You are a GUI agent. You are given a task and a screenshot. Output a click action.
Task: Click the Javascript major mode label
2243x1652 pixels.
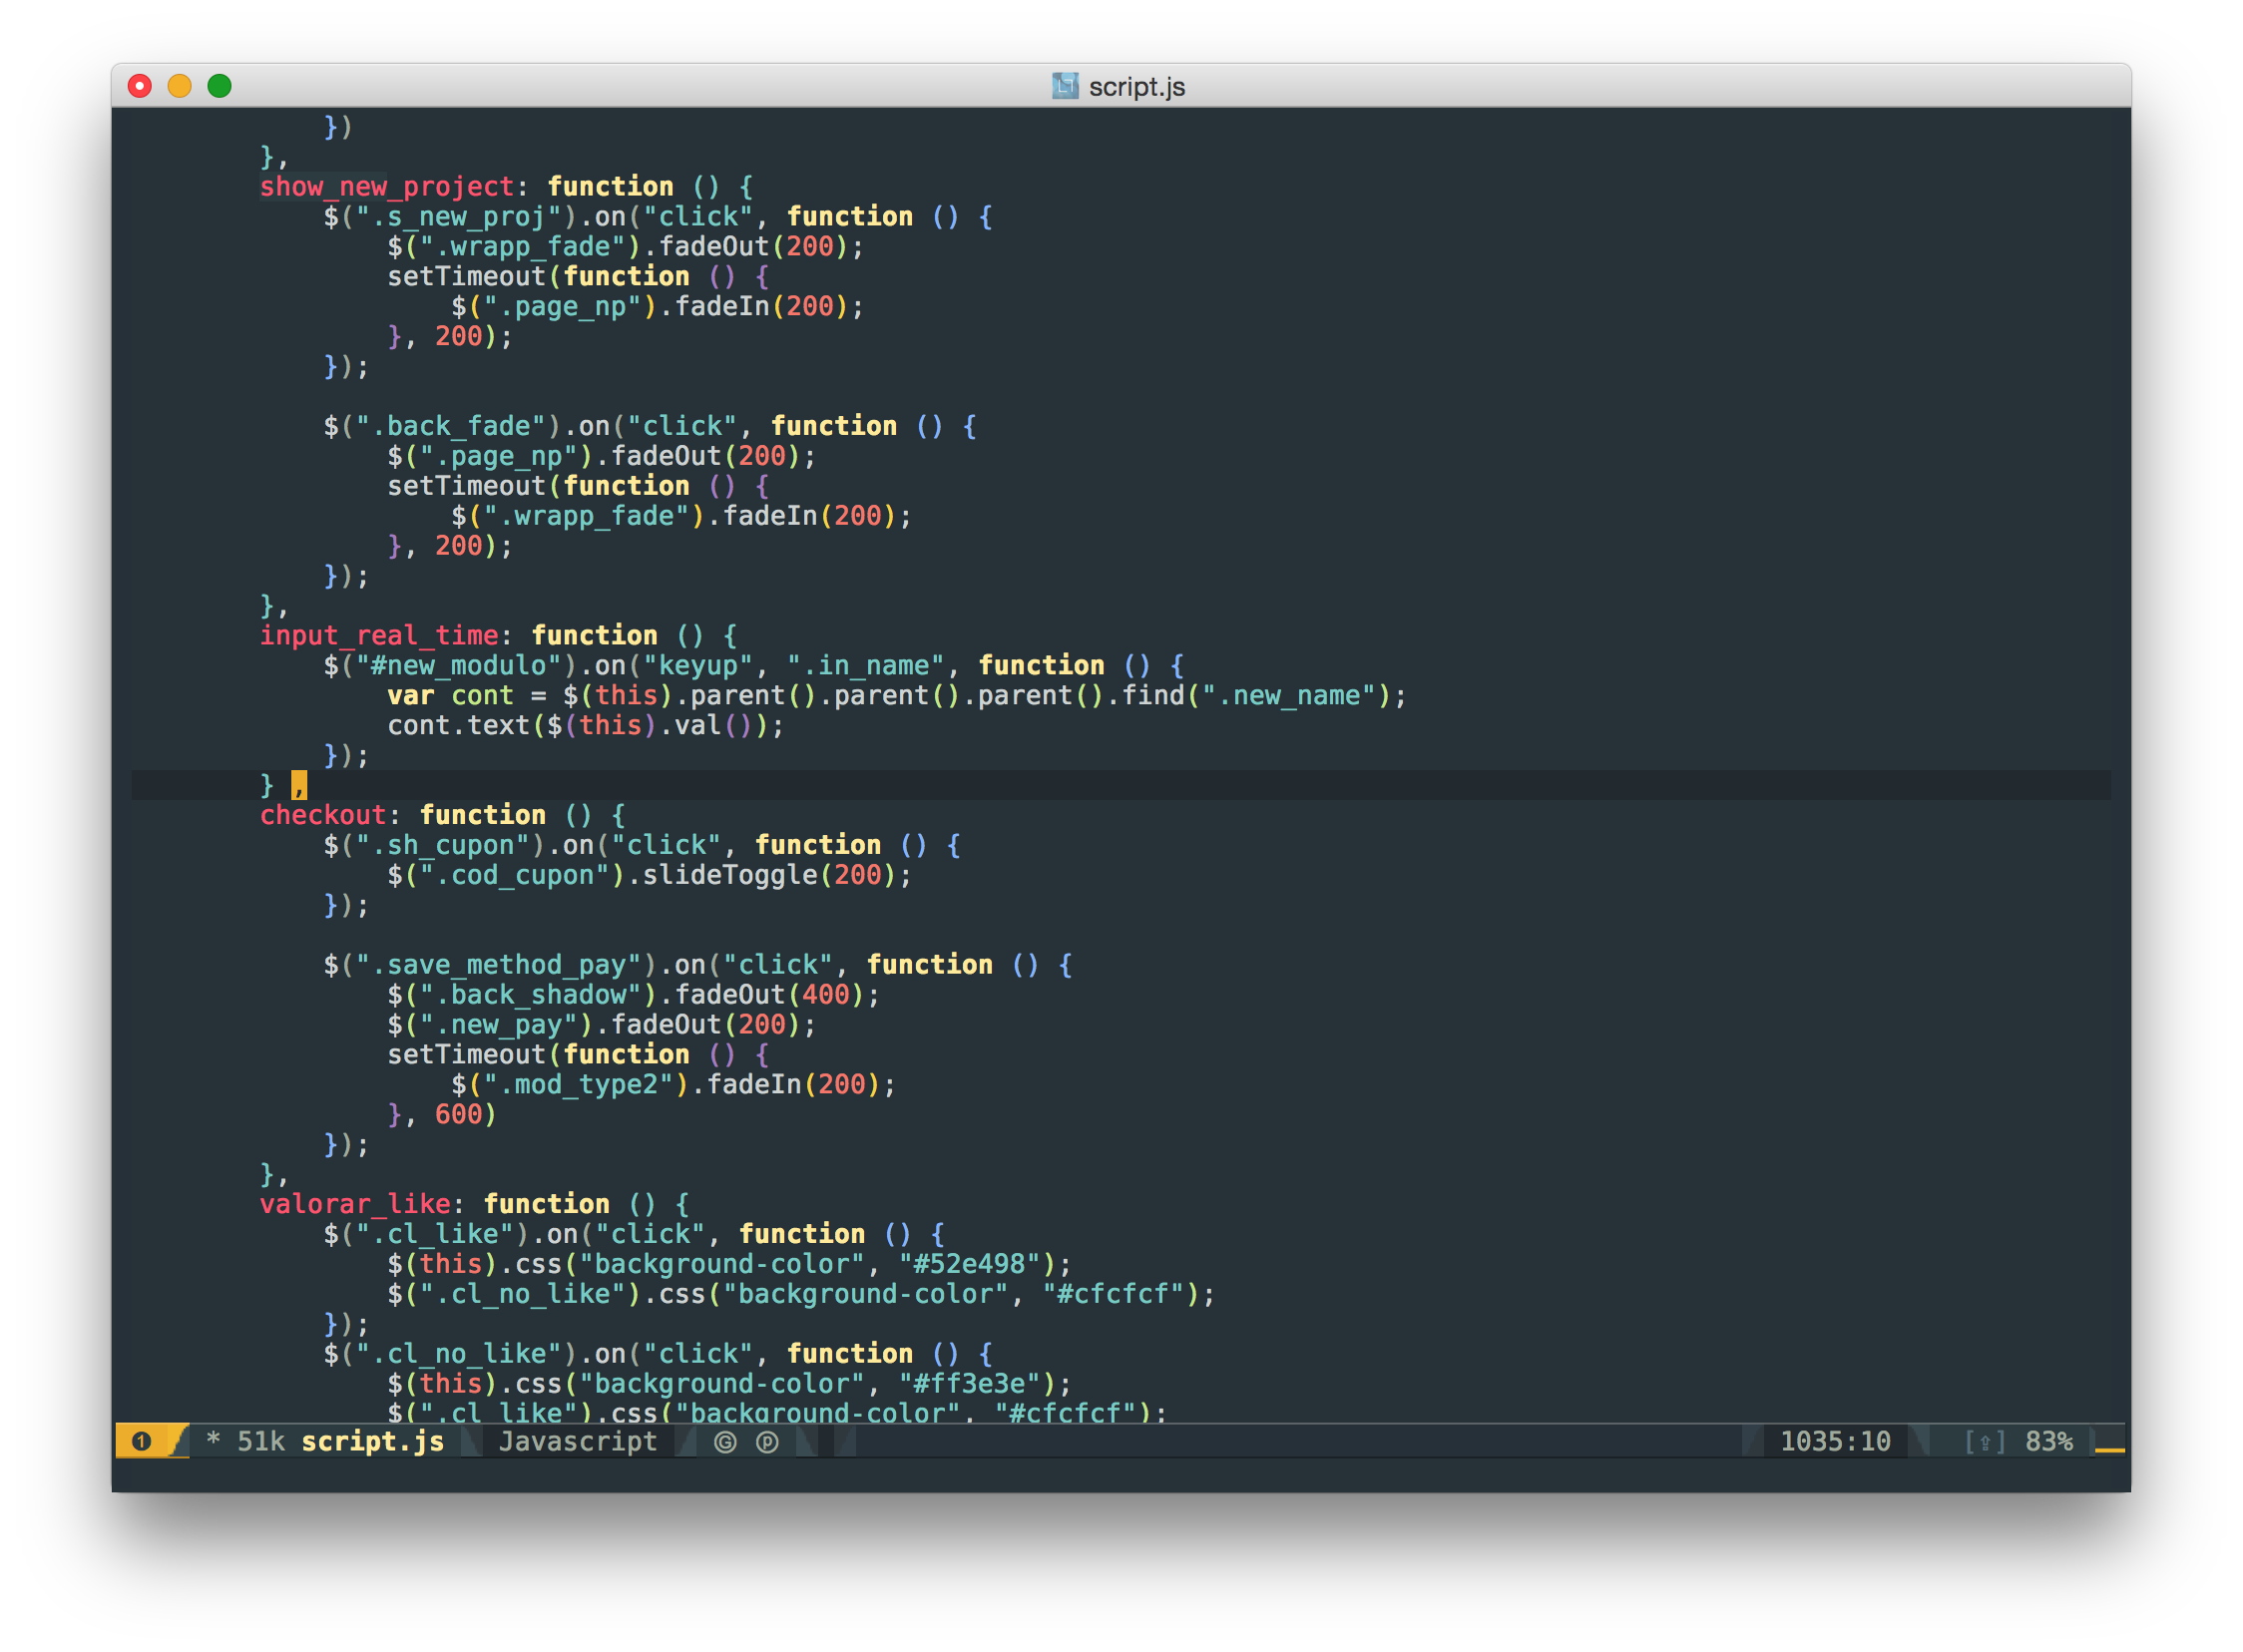(x=577, y=1441)
